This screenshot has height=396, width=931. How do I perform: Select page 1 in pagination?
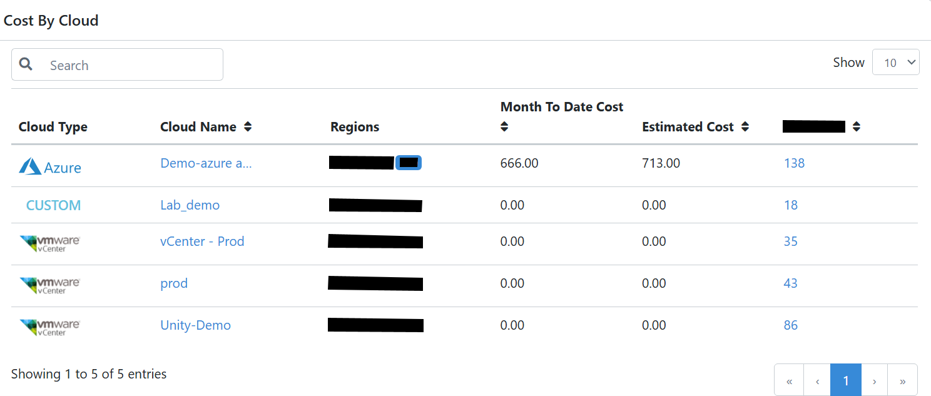pos(846,381)
